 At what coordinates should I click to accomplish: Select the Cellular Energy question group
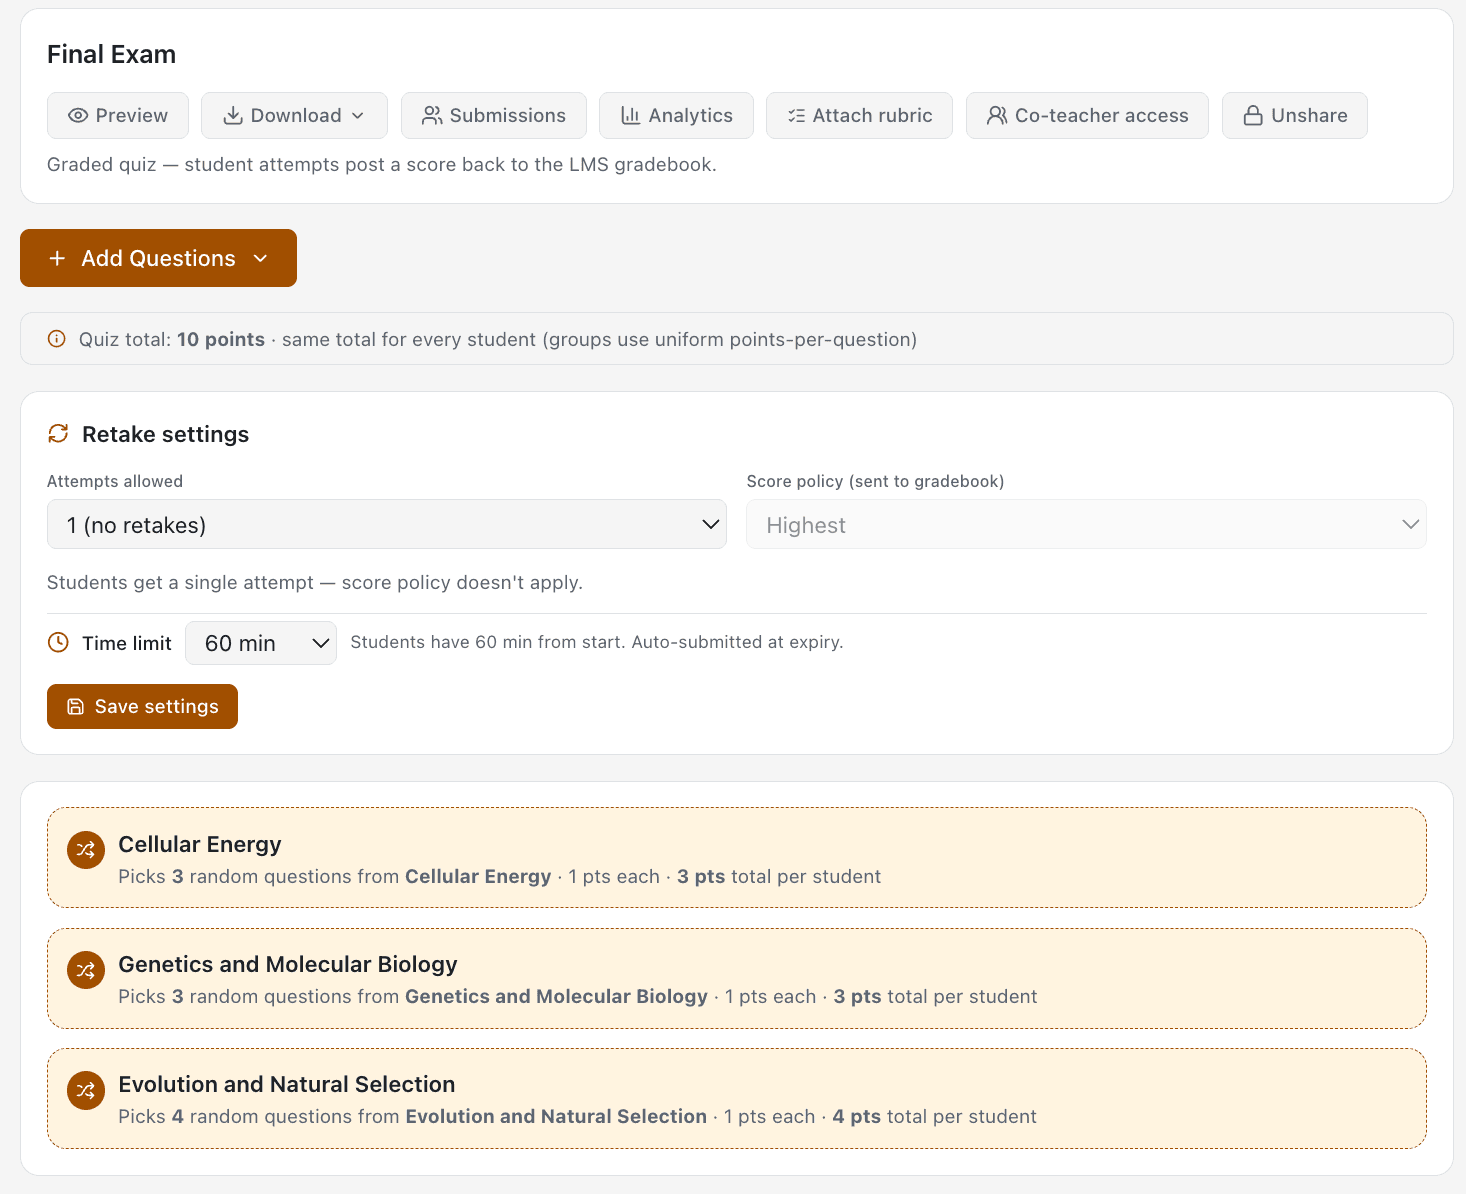coord(737,858)
